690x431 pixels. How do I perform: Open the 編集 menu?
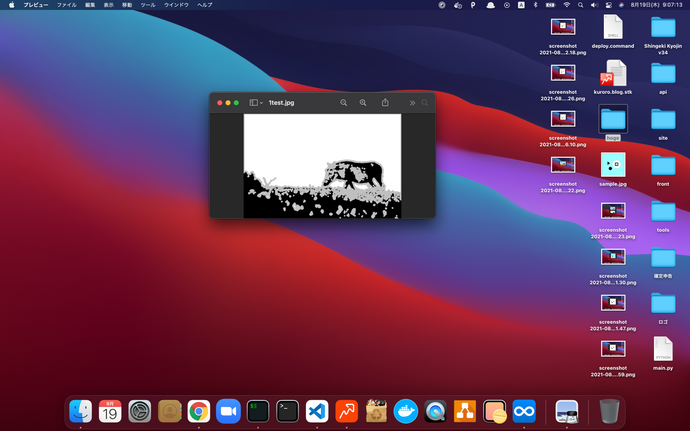pos(90,5)
